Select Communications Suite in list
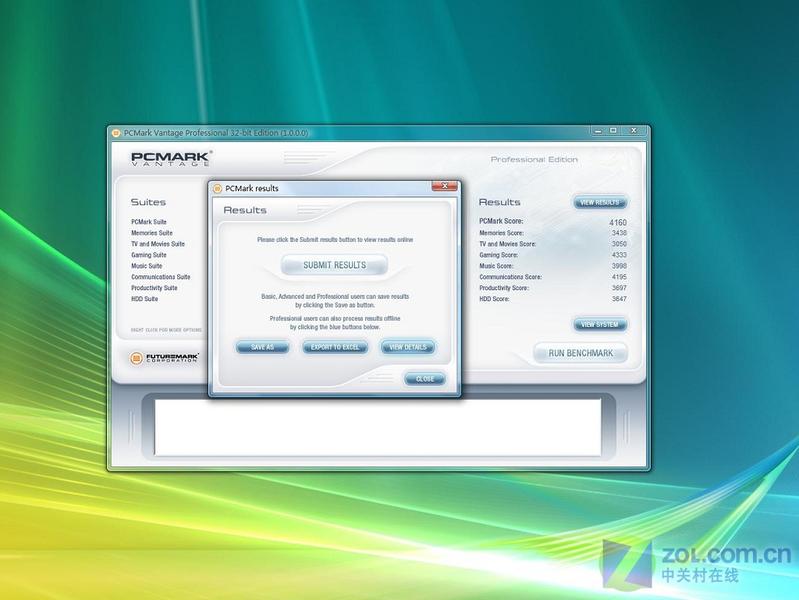The width and height of the screenshot is (799, 600). tap(161, 277)
